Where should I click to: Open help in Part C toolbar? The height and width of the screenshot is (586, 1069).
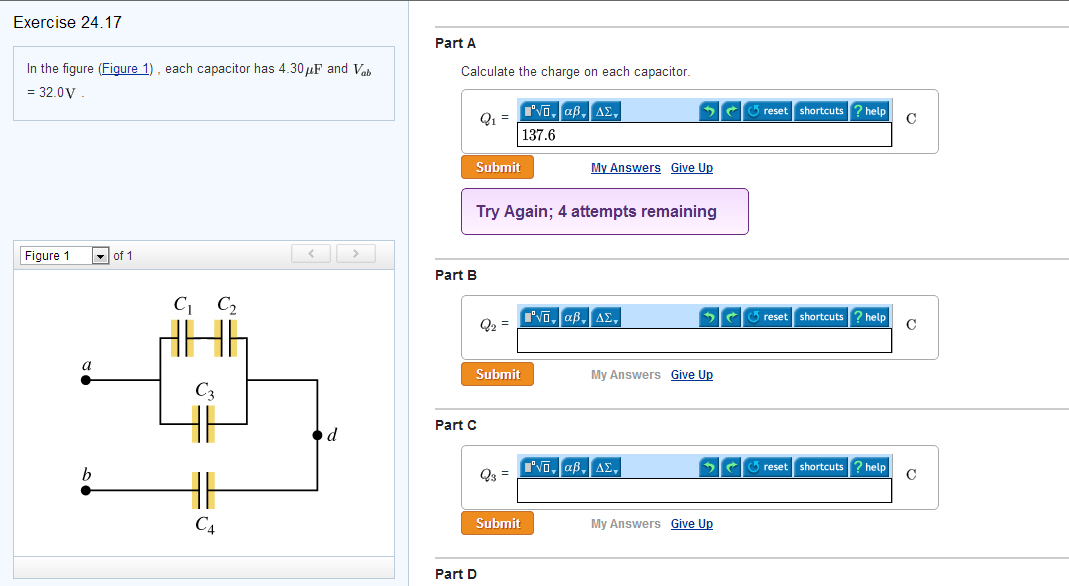tap(869, 467)
